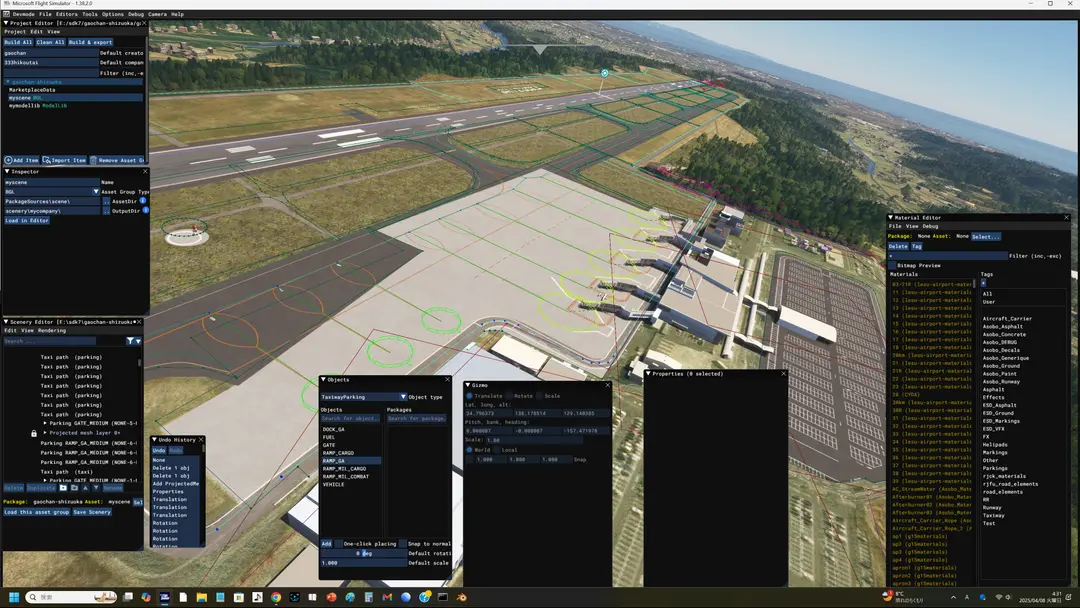This screenshot has height=608, width=1080.
Task: Collapse the Inspector panel
Action: coord(7,171)
